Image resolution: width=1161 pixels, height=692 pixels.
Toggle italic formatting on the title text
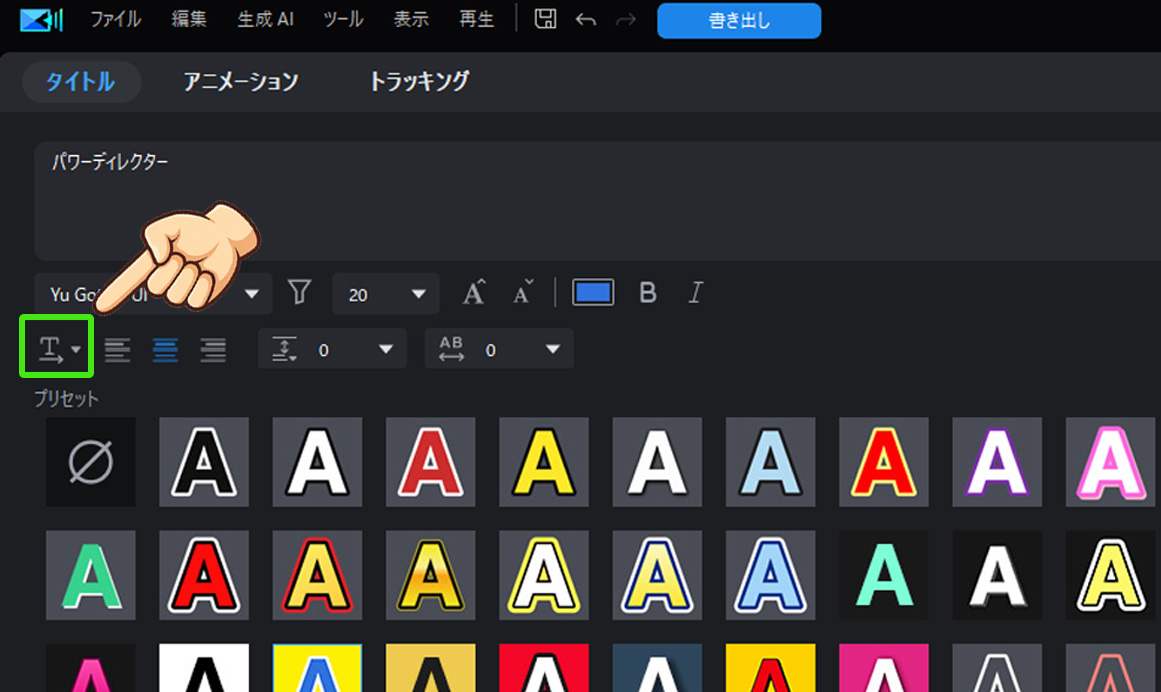695,292
